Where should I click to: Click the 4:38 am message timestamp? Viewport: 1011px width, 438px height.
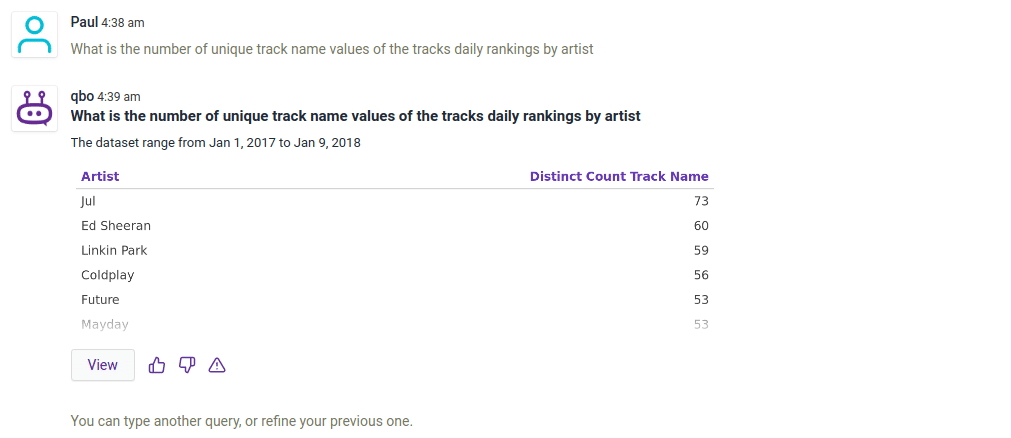pyautogui.click(x=124, y=23)
